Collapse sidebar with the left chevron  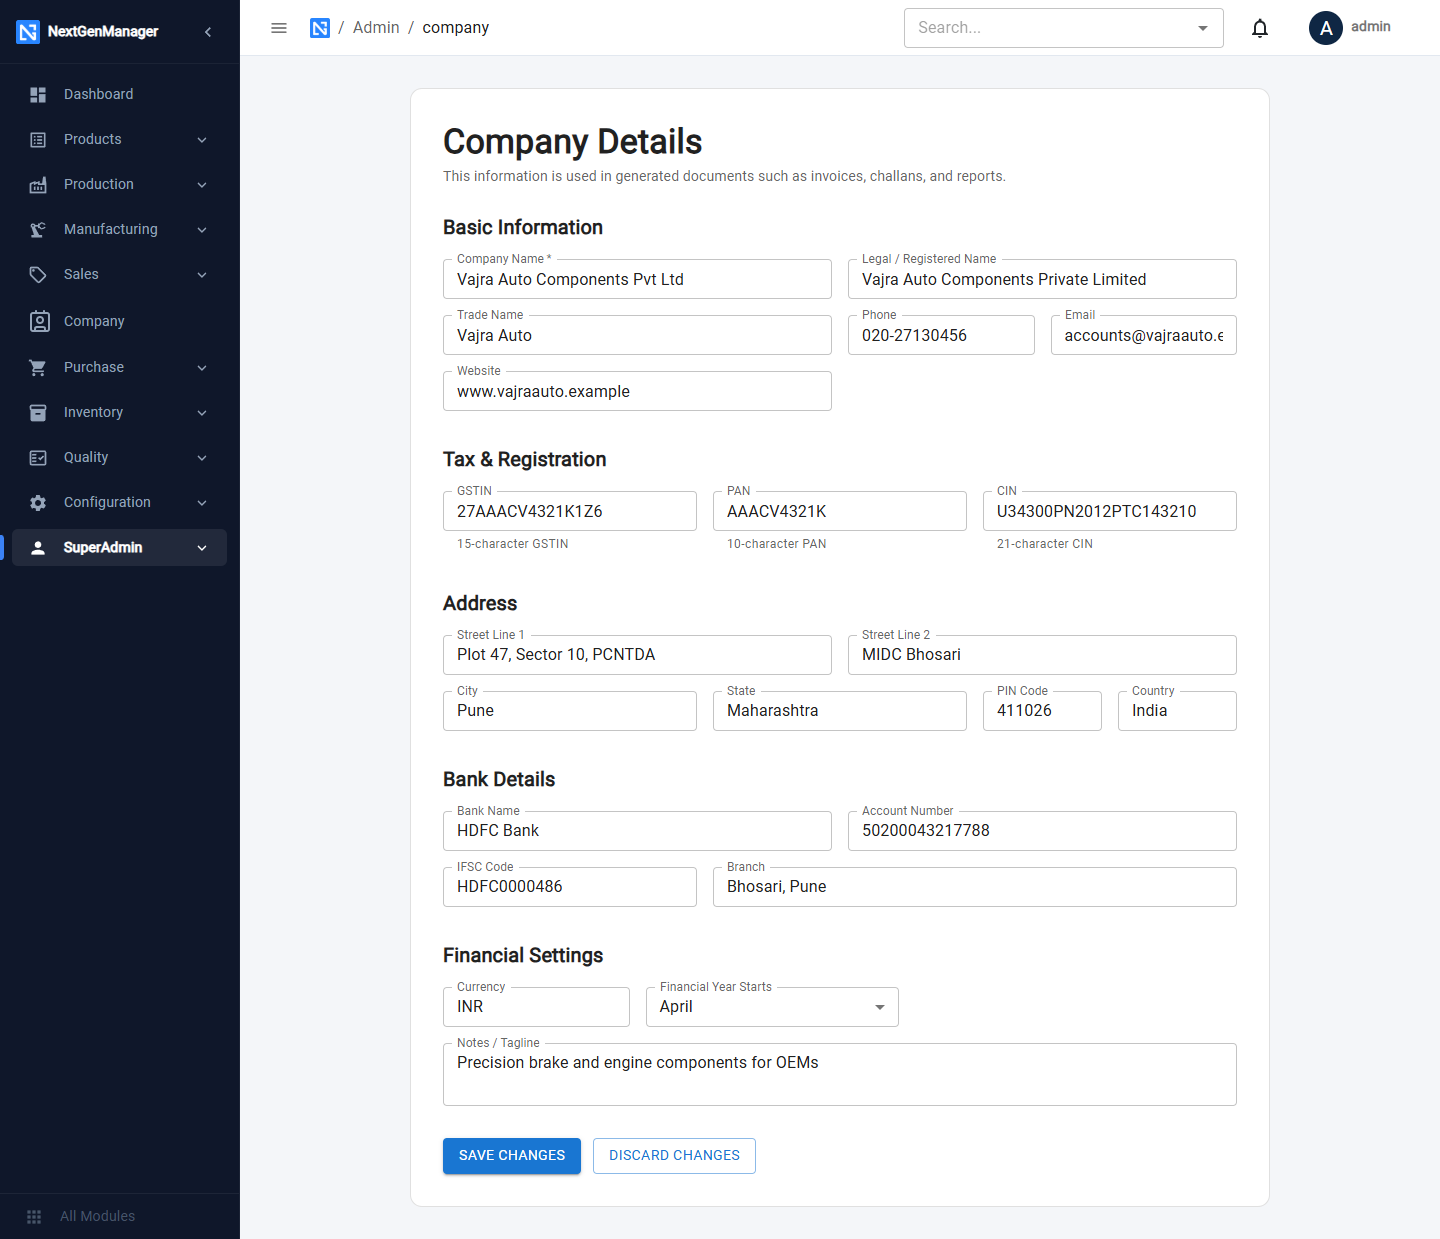click(x=208, y=32)
